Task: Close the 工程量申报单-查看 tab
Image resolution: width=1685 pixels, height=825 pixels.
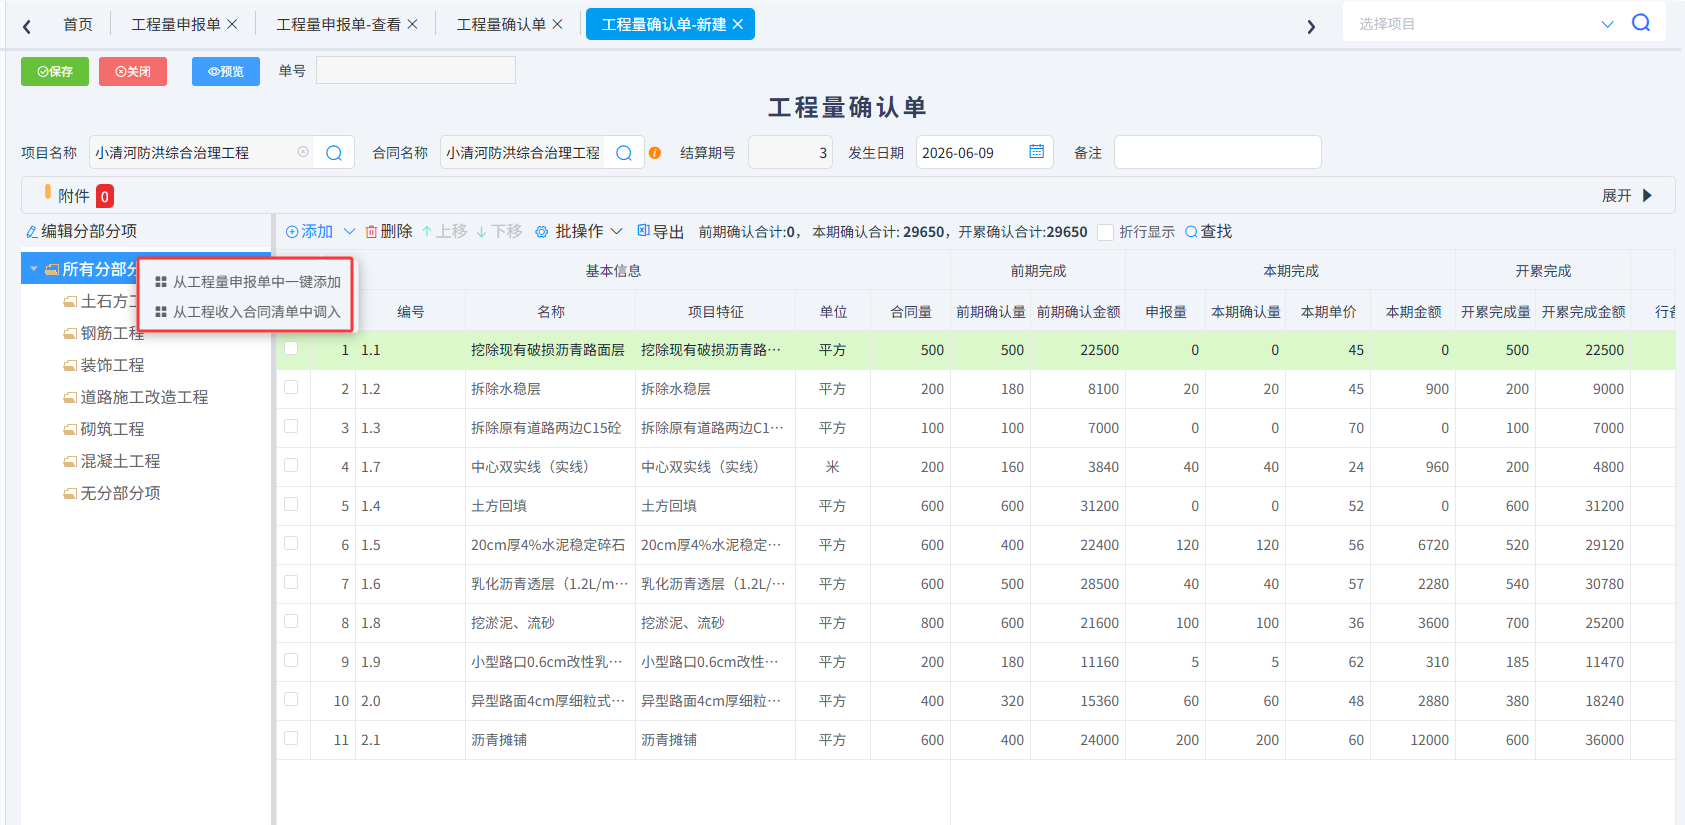Action: [412, 24]
